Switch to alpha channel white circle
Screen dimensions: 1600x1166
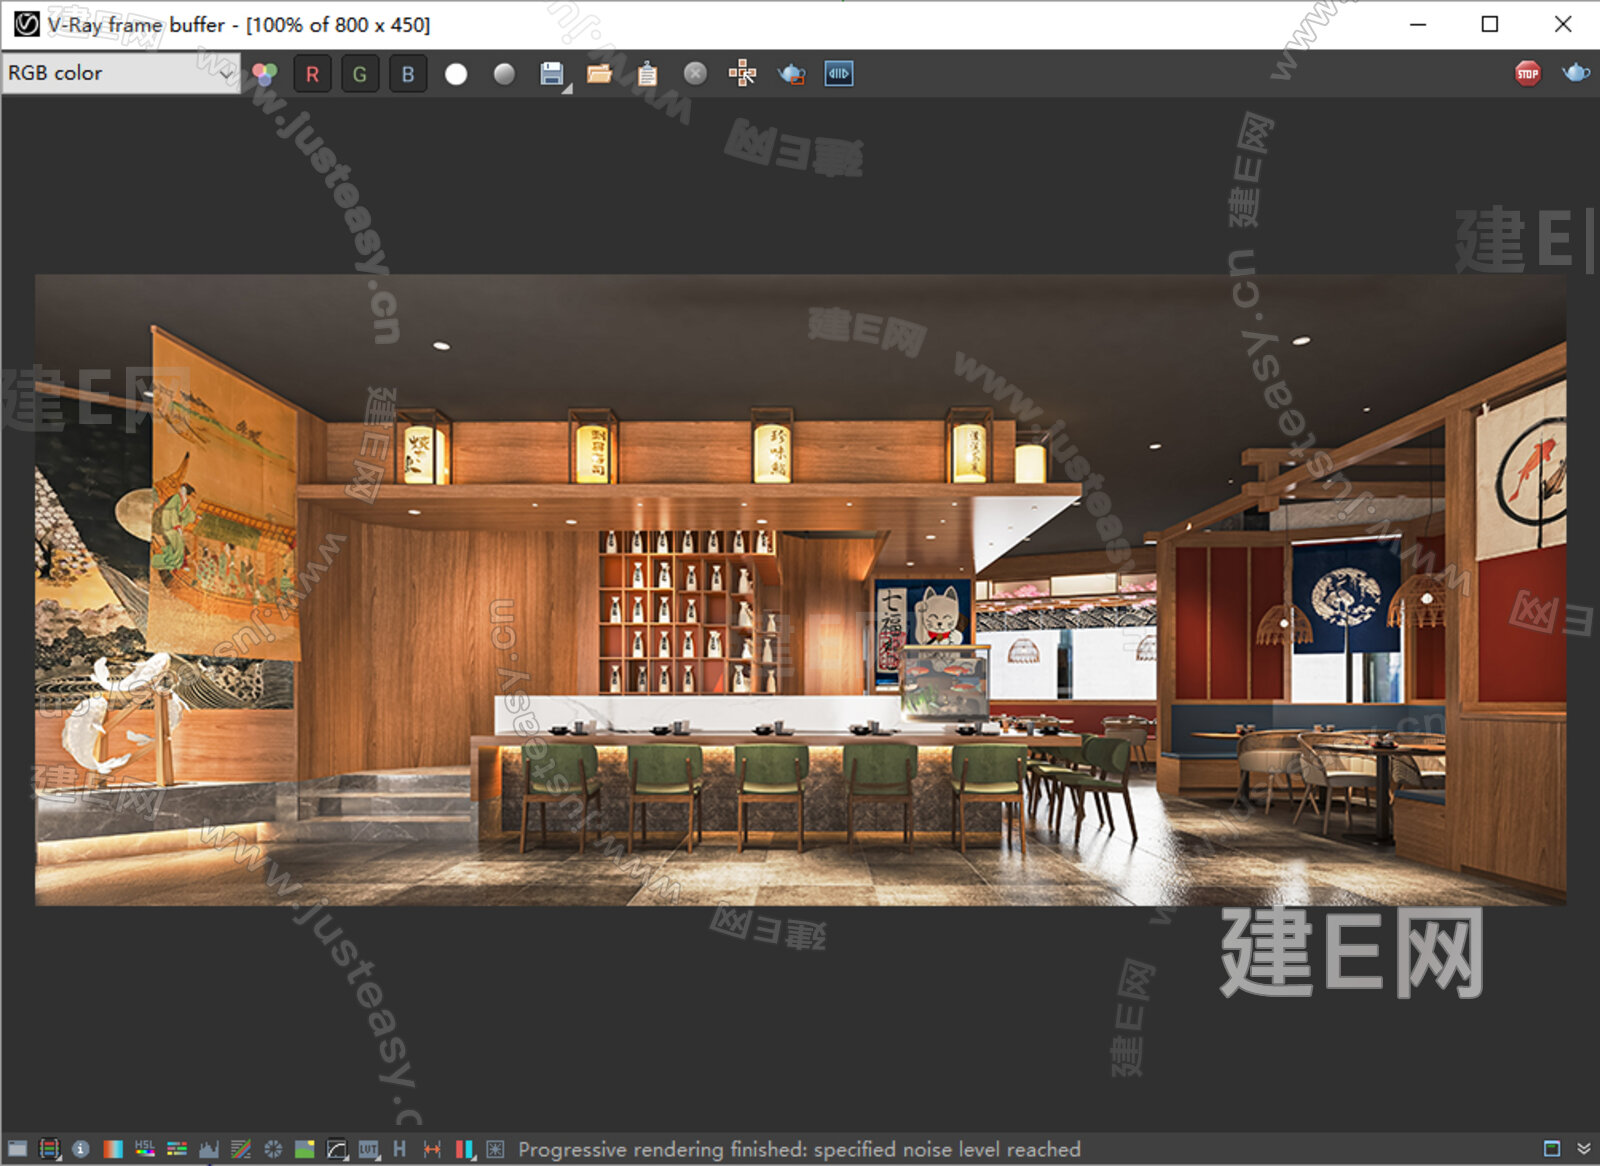point(456,74)
